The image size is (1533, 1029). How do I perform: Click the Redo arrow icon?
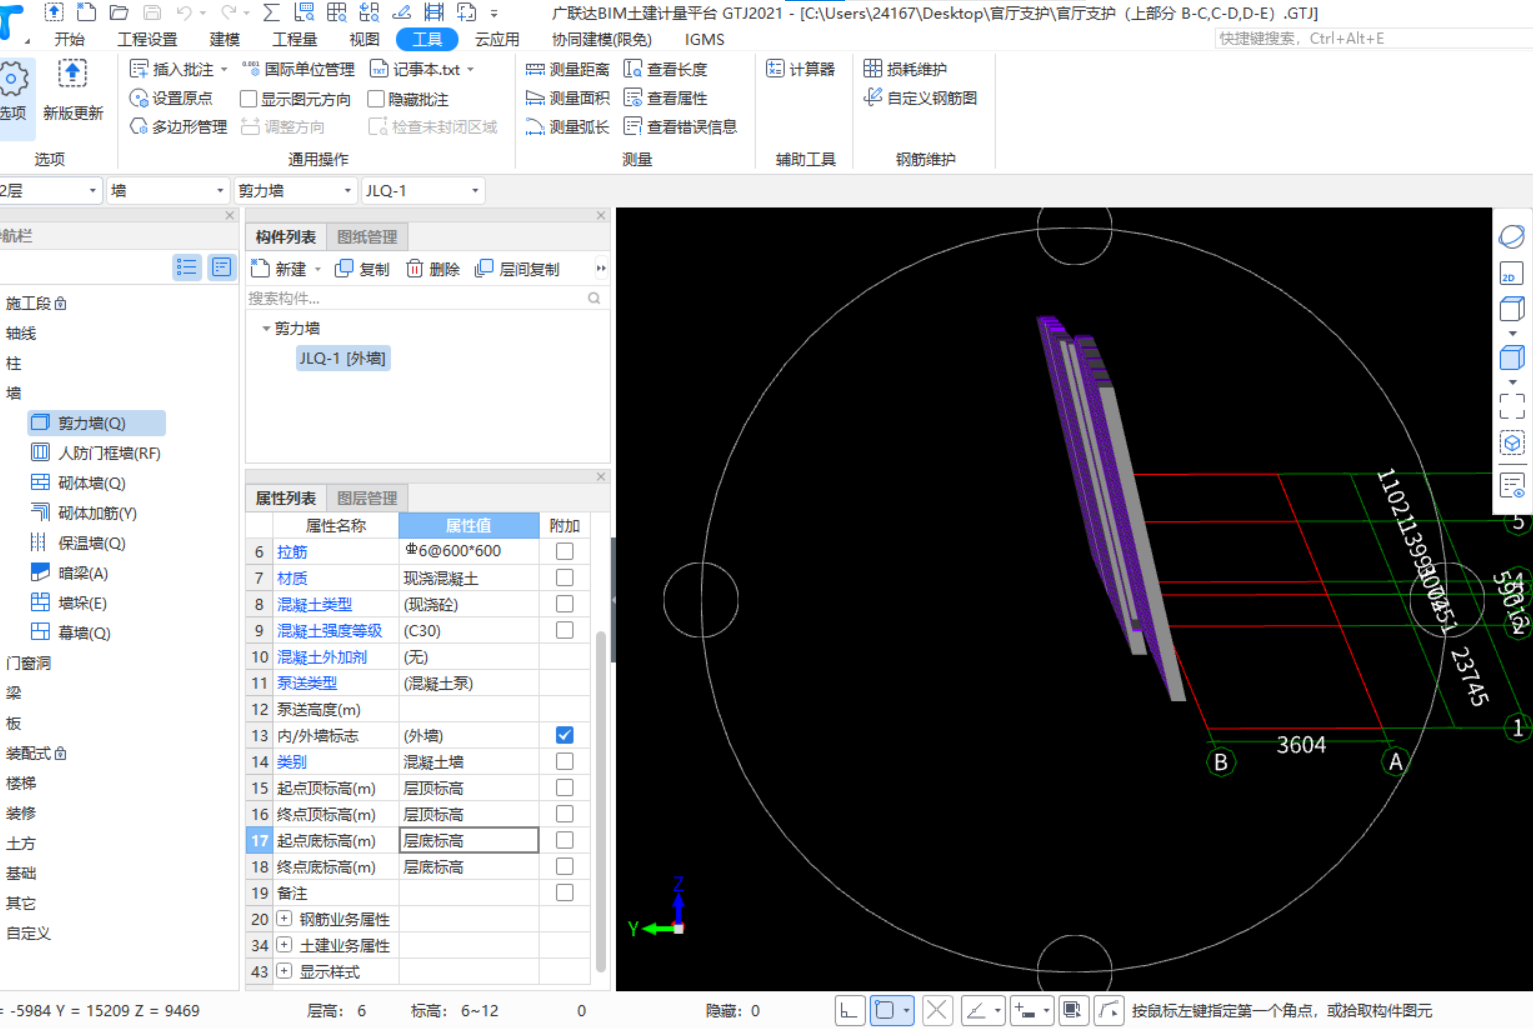tap(229, 13)
